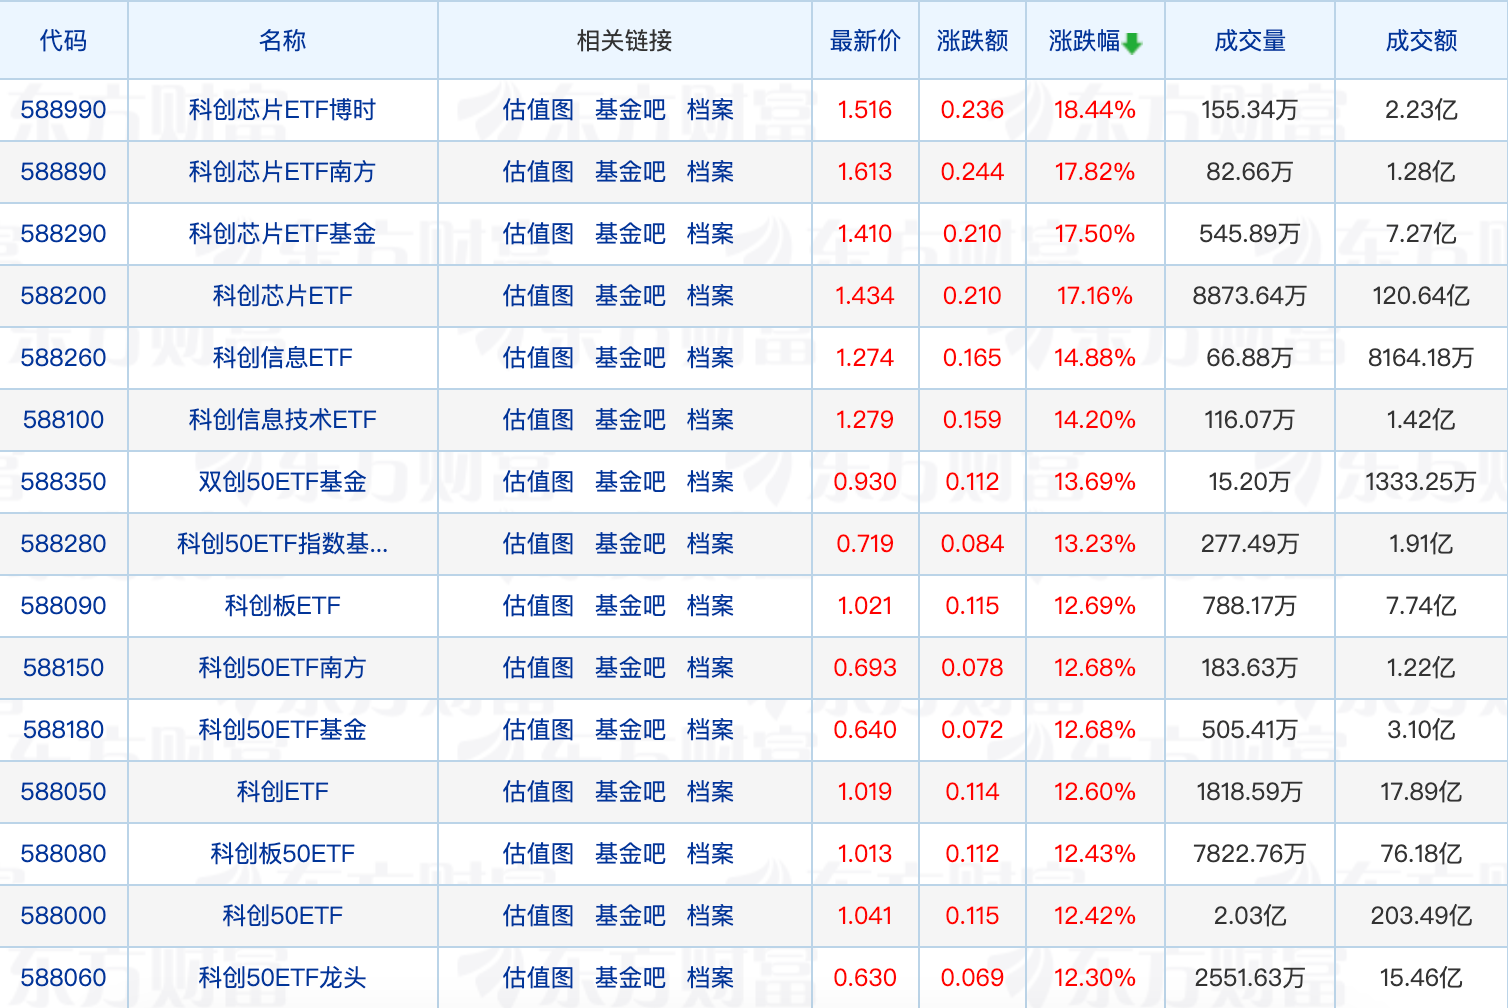
Task: Open fund code 588990 link
Action: [63, 110]
